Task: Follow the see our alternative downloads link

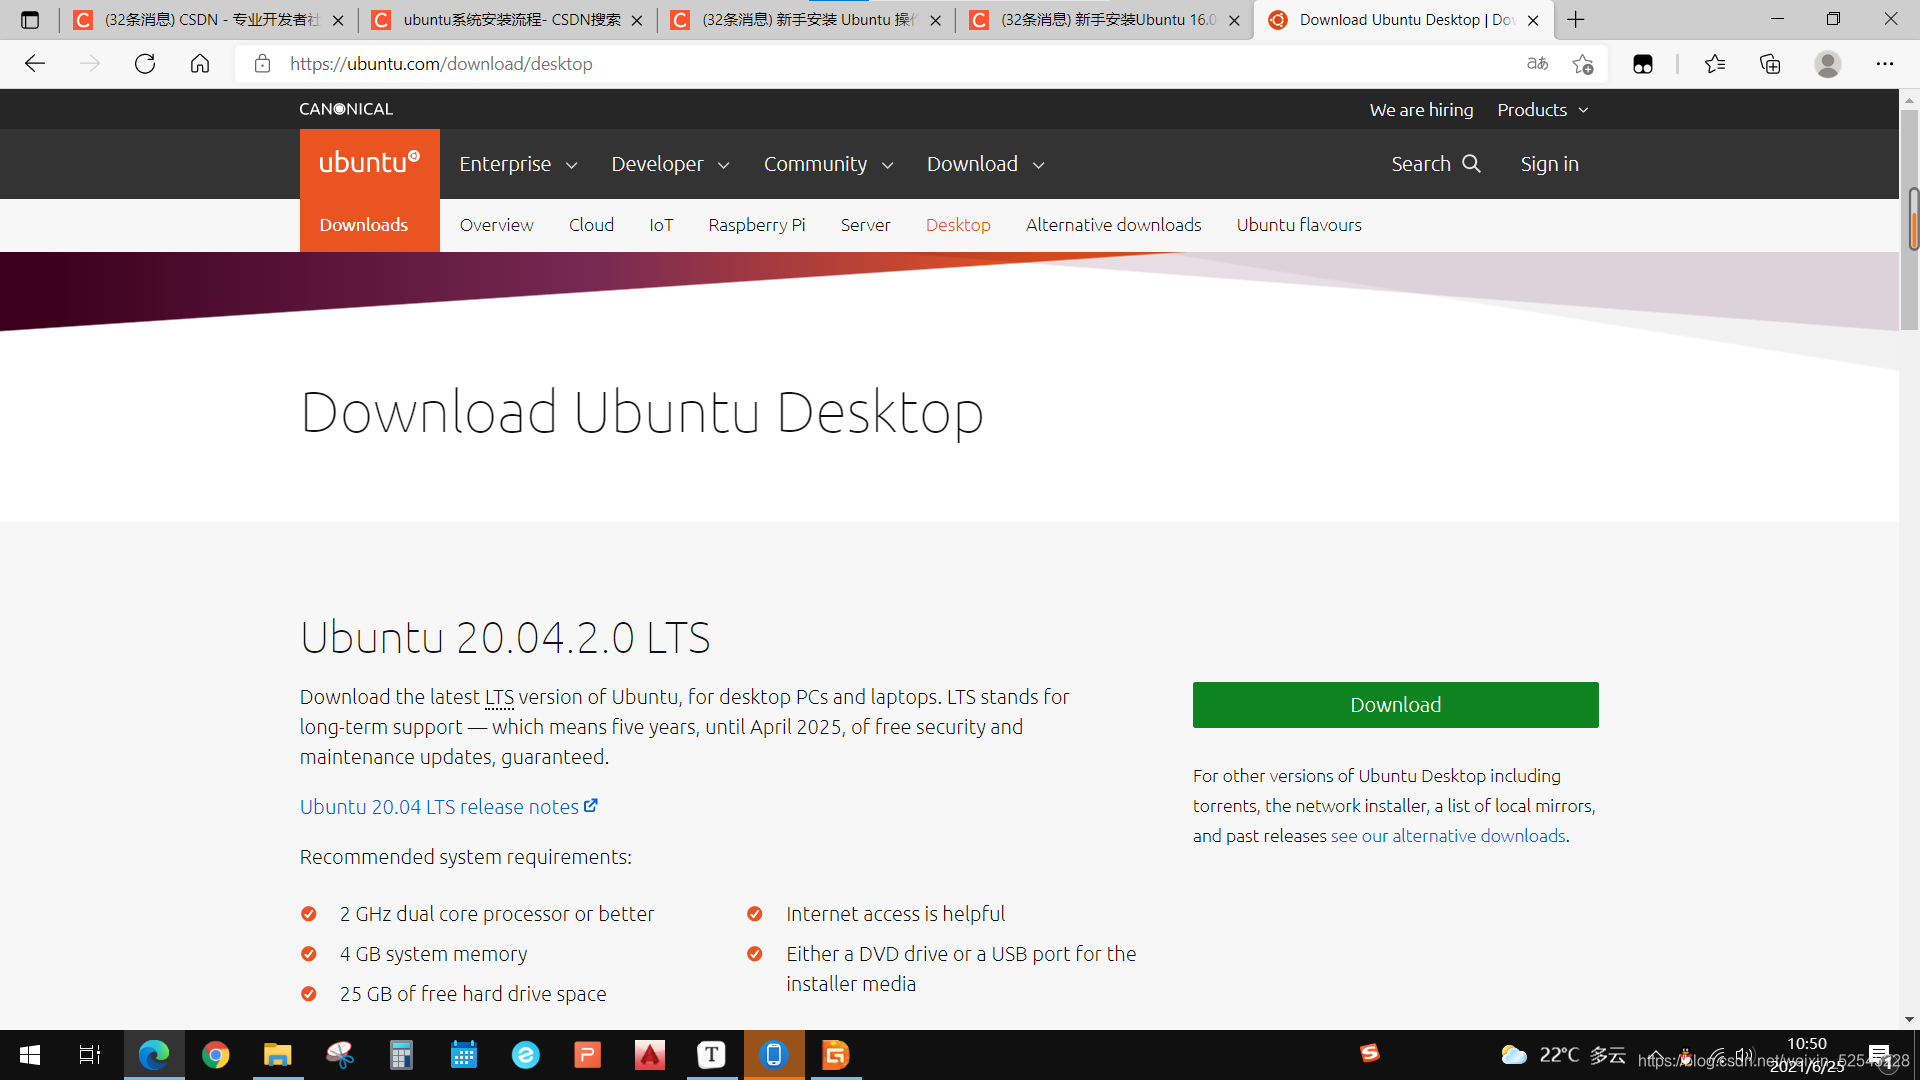Action: 1448,836
